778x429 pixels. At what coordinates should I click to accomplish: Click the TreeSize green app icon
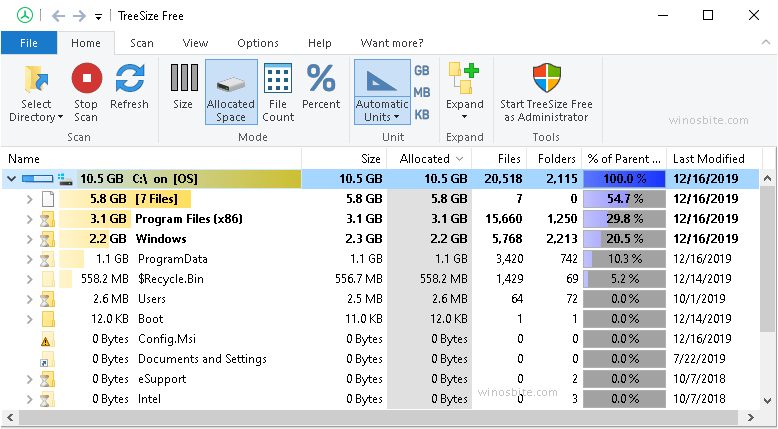click(x=25, y=16)
